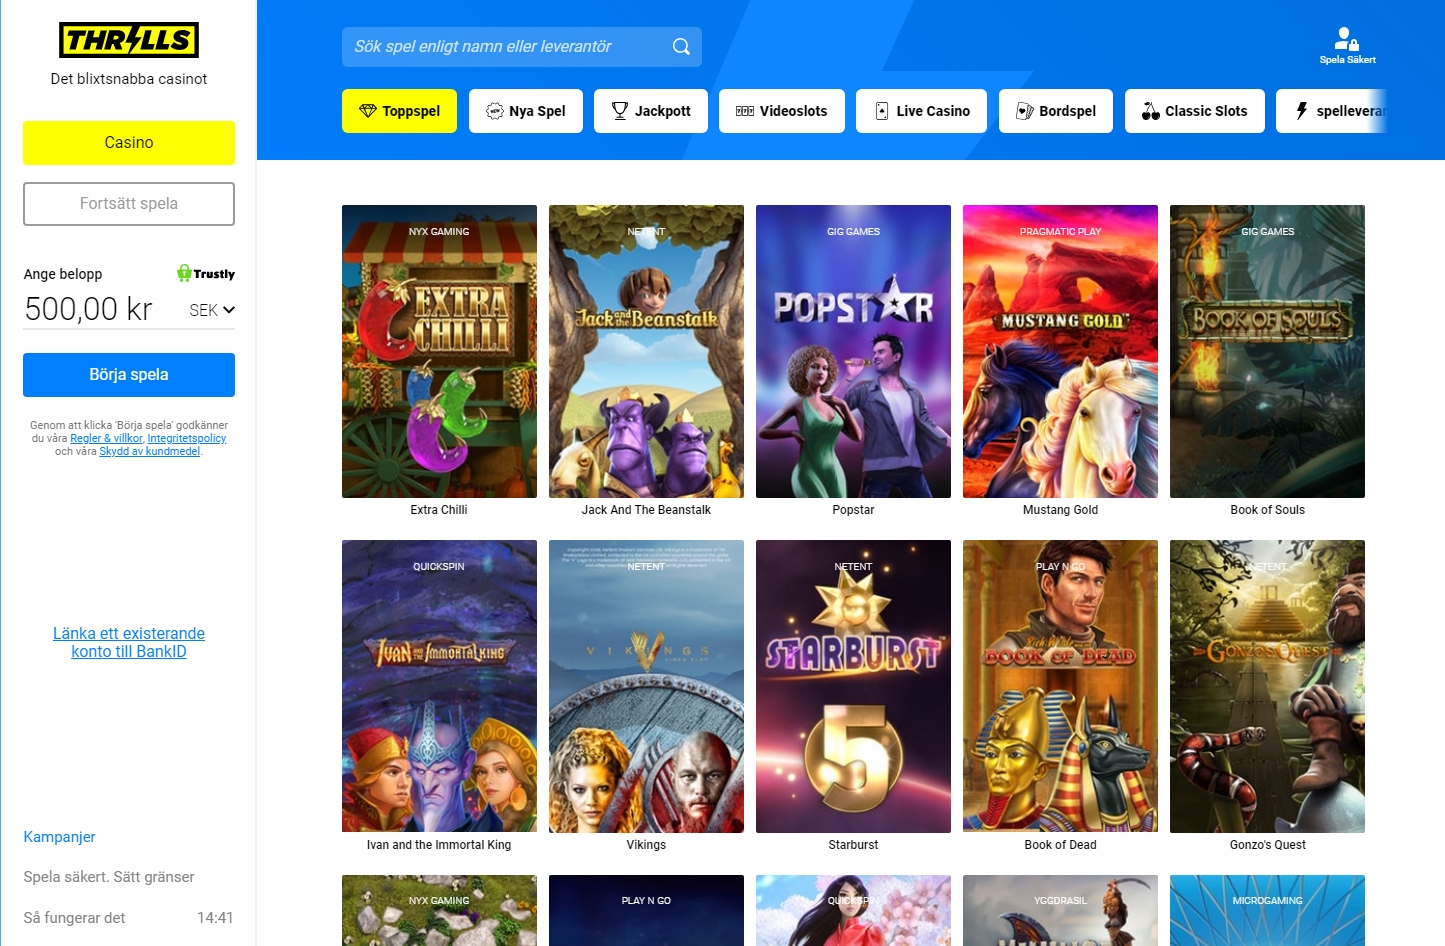Screen dimensions: 1445x946
Task: Click the Thrills logo
Action: (x=129, y=40)
